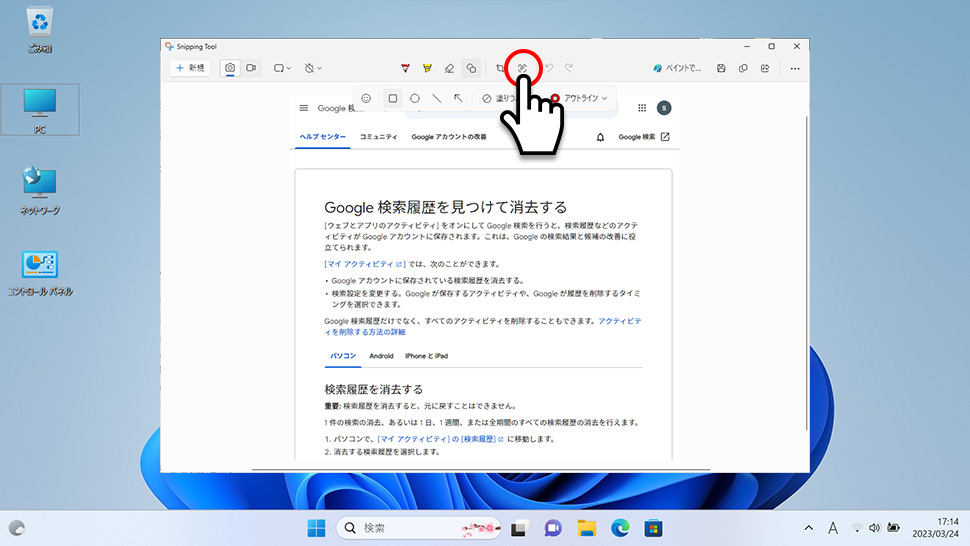The image size is (970, 546).
Task: Copy the snip to clipboard
Action: [x=743, y=68]
